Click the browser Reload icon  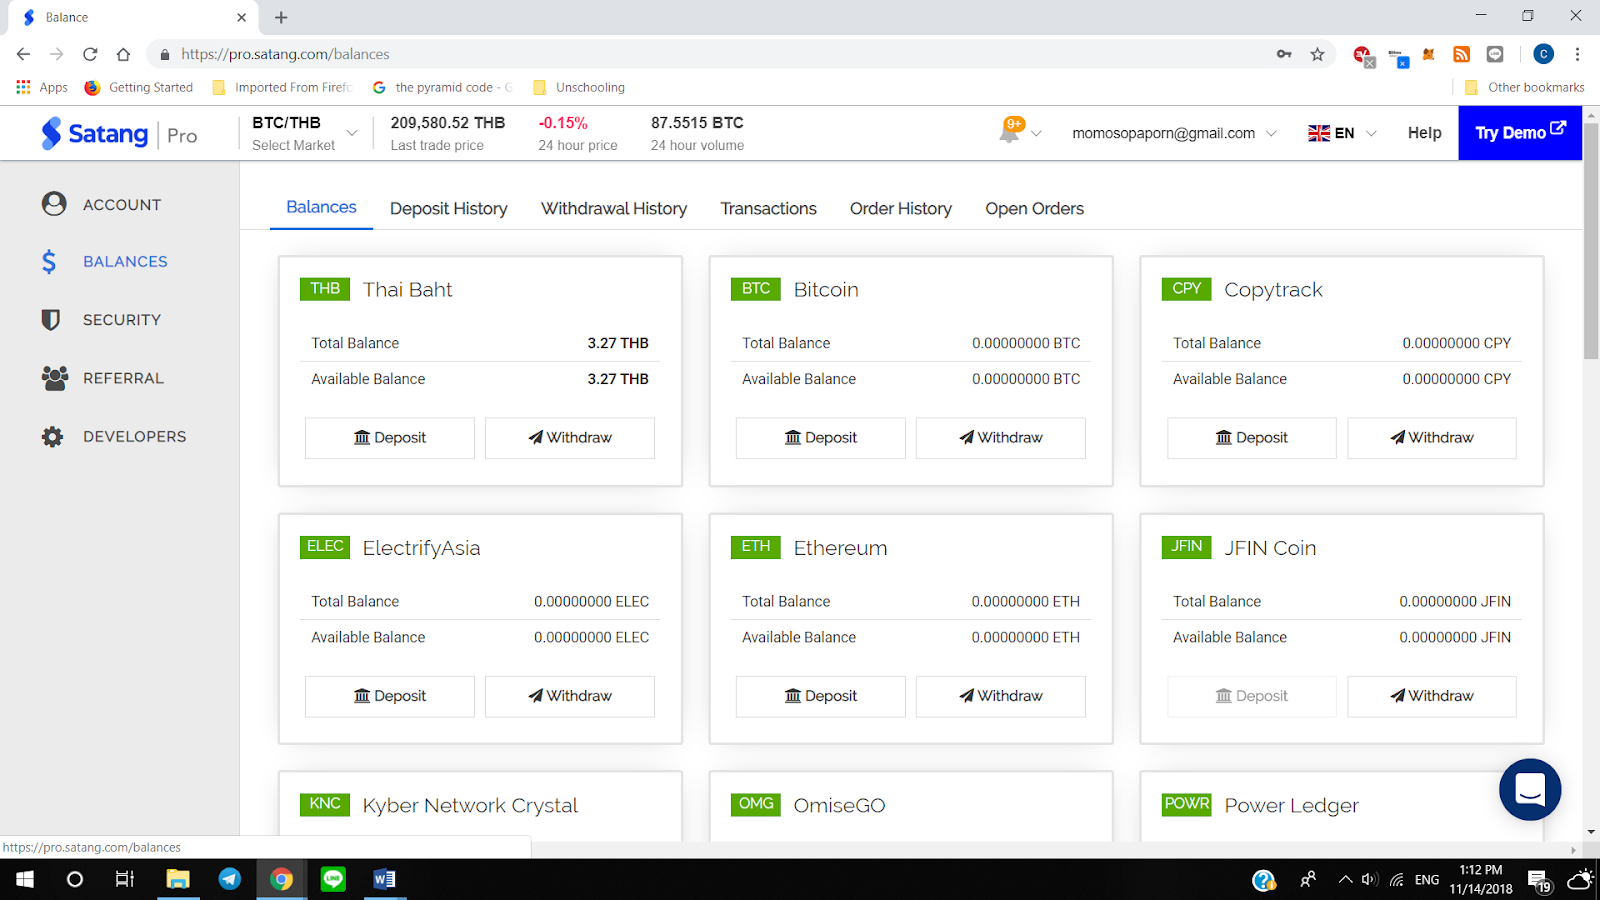[x=90, y=54]
